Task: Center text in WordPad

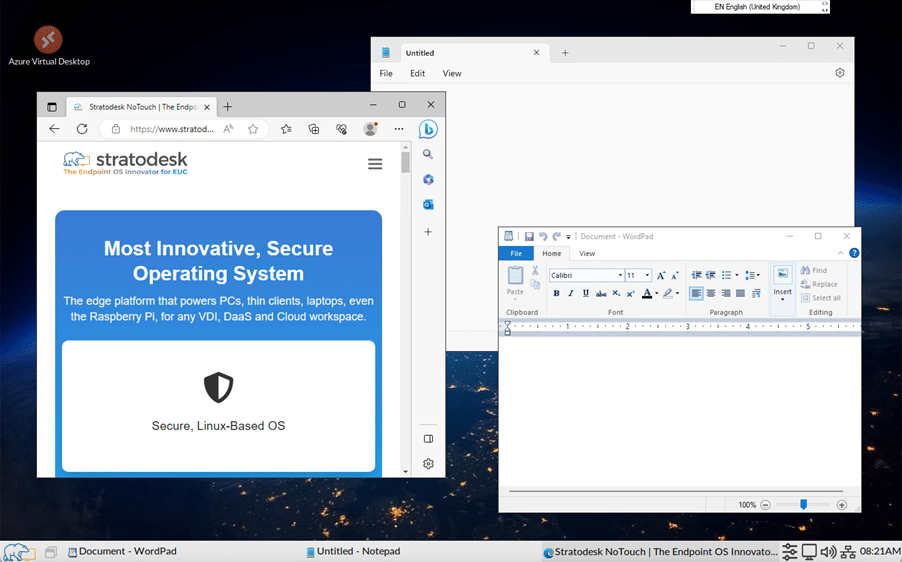Action: coord(711,293)
